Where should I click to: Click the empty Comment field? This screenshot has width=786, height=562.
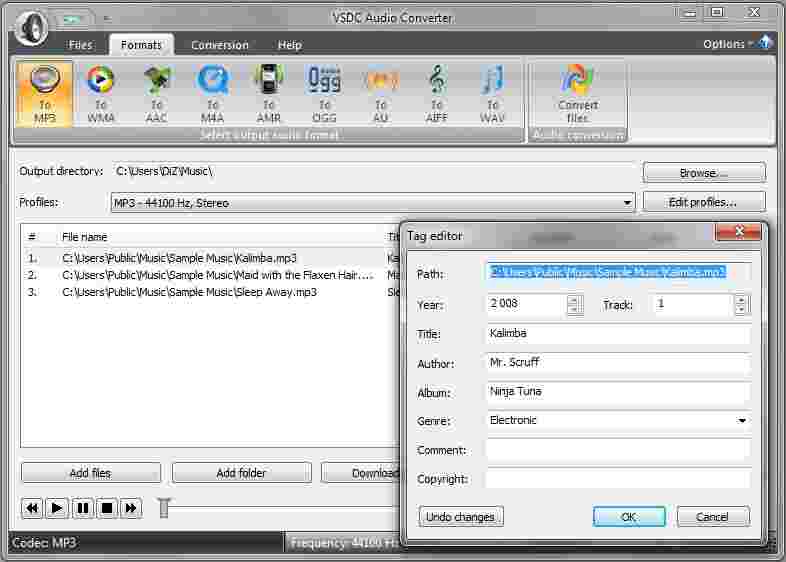(619, 450)
